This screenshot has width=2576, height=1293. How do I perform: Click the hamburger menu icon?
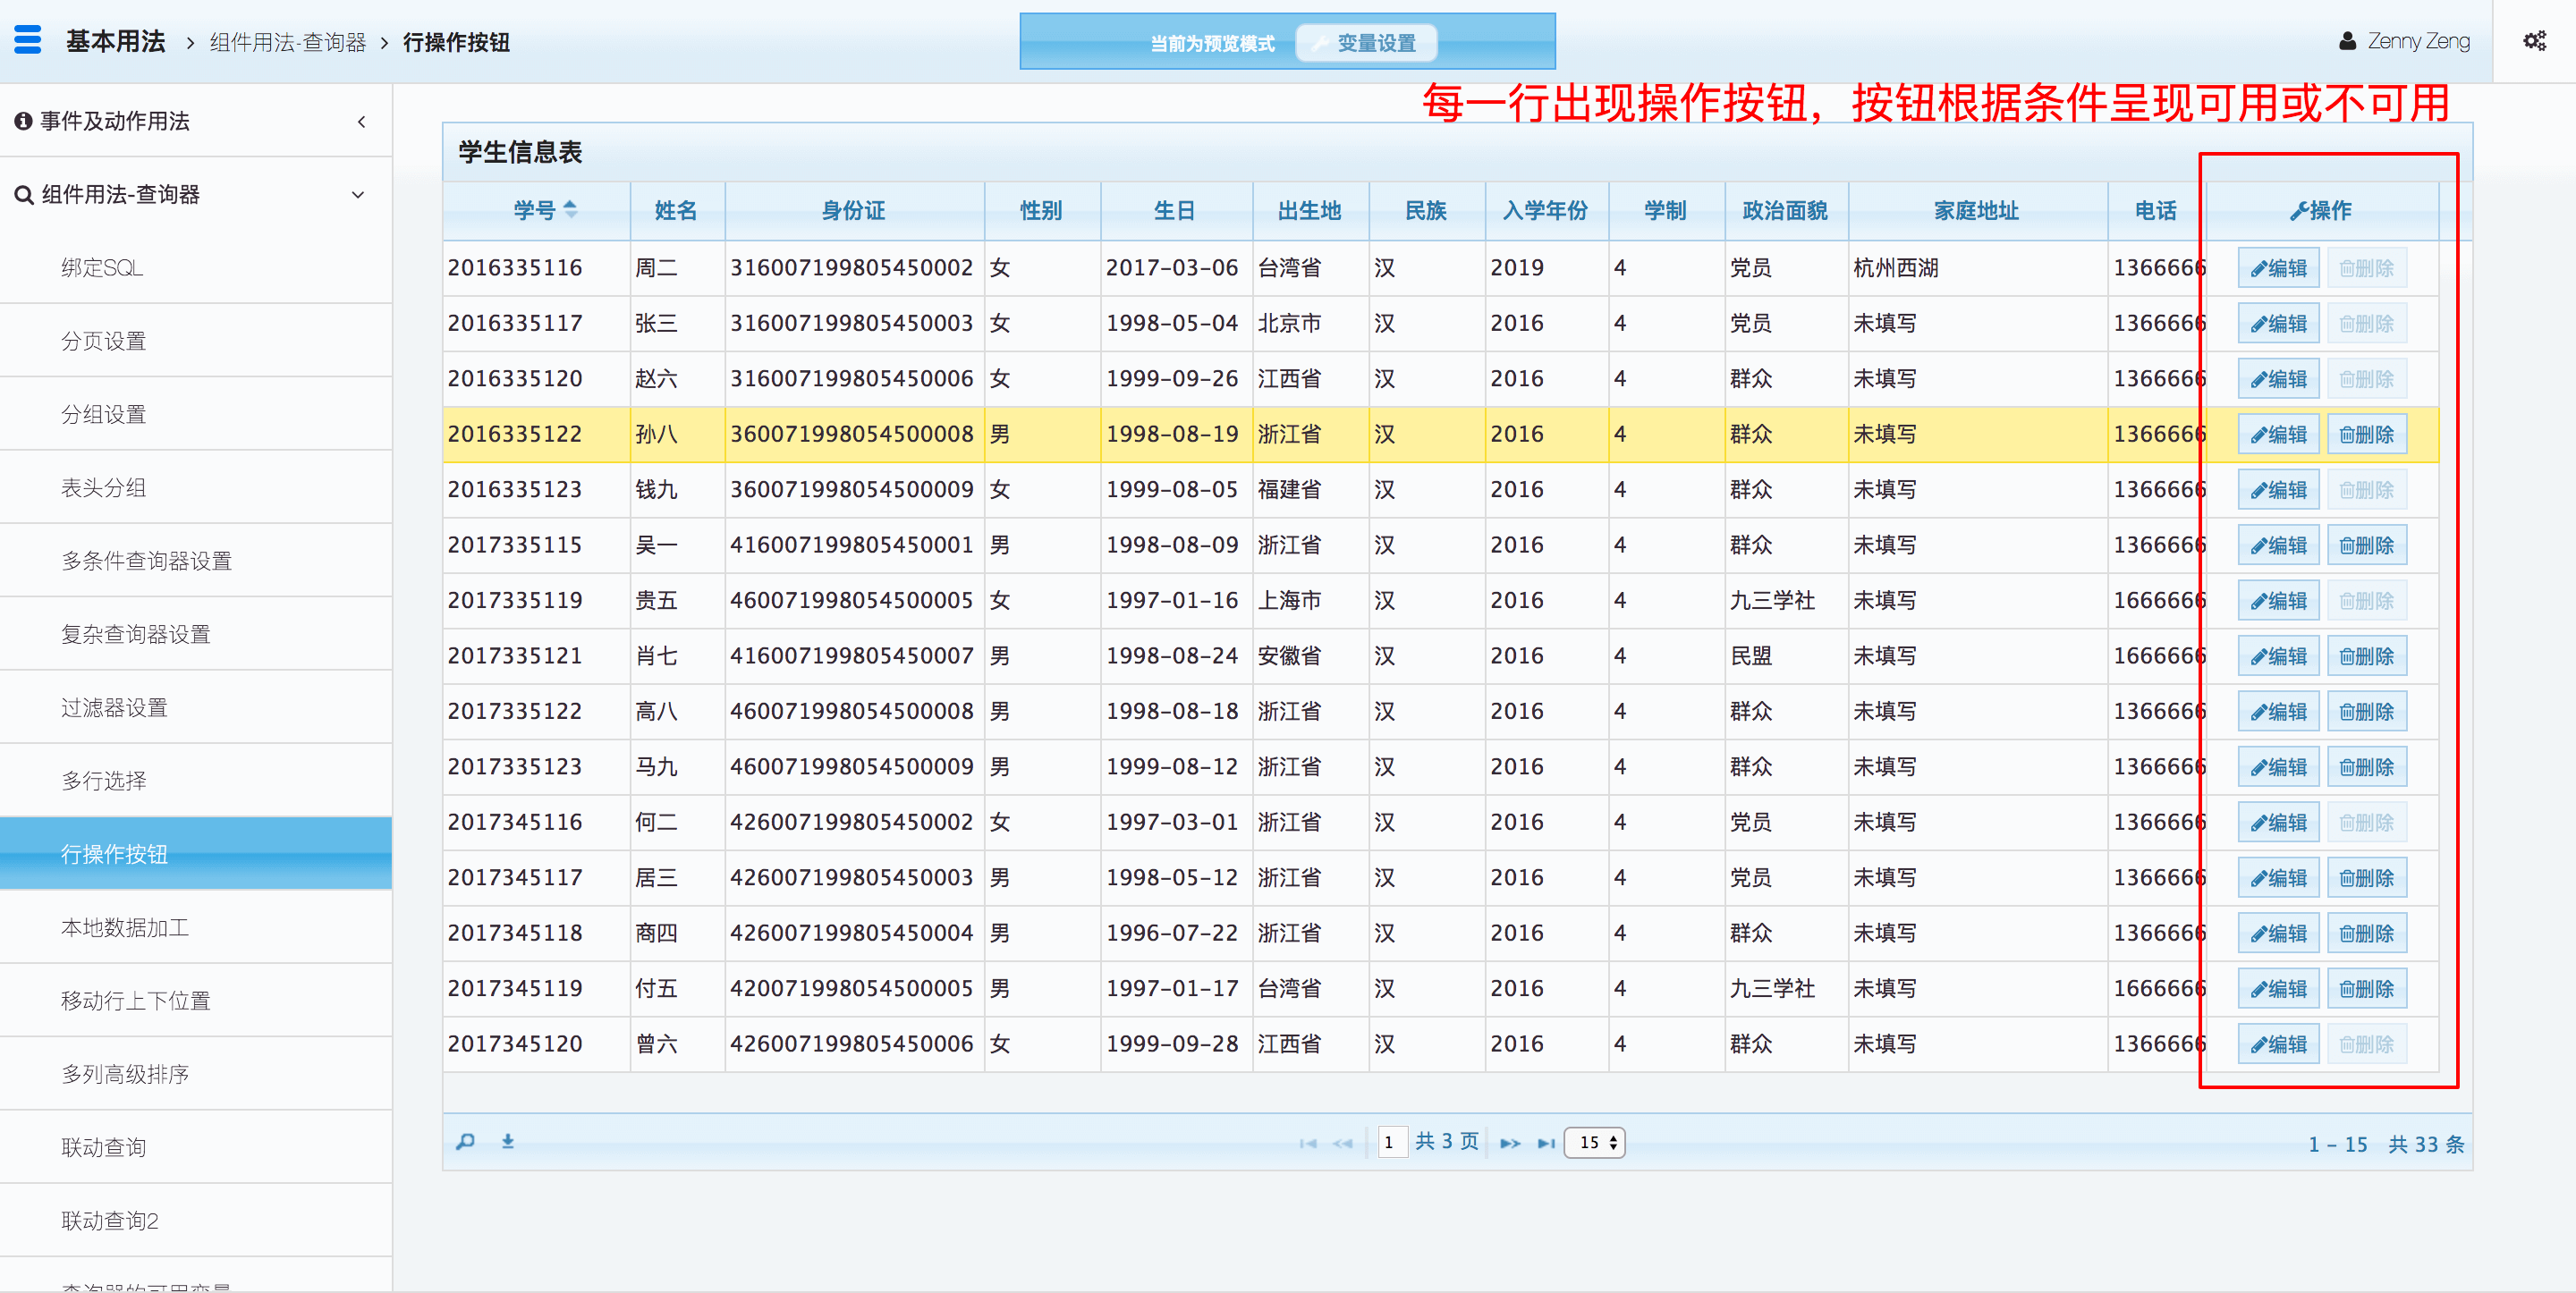pos(27,40)
